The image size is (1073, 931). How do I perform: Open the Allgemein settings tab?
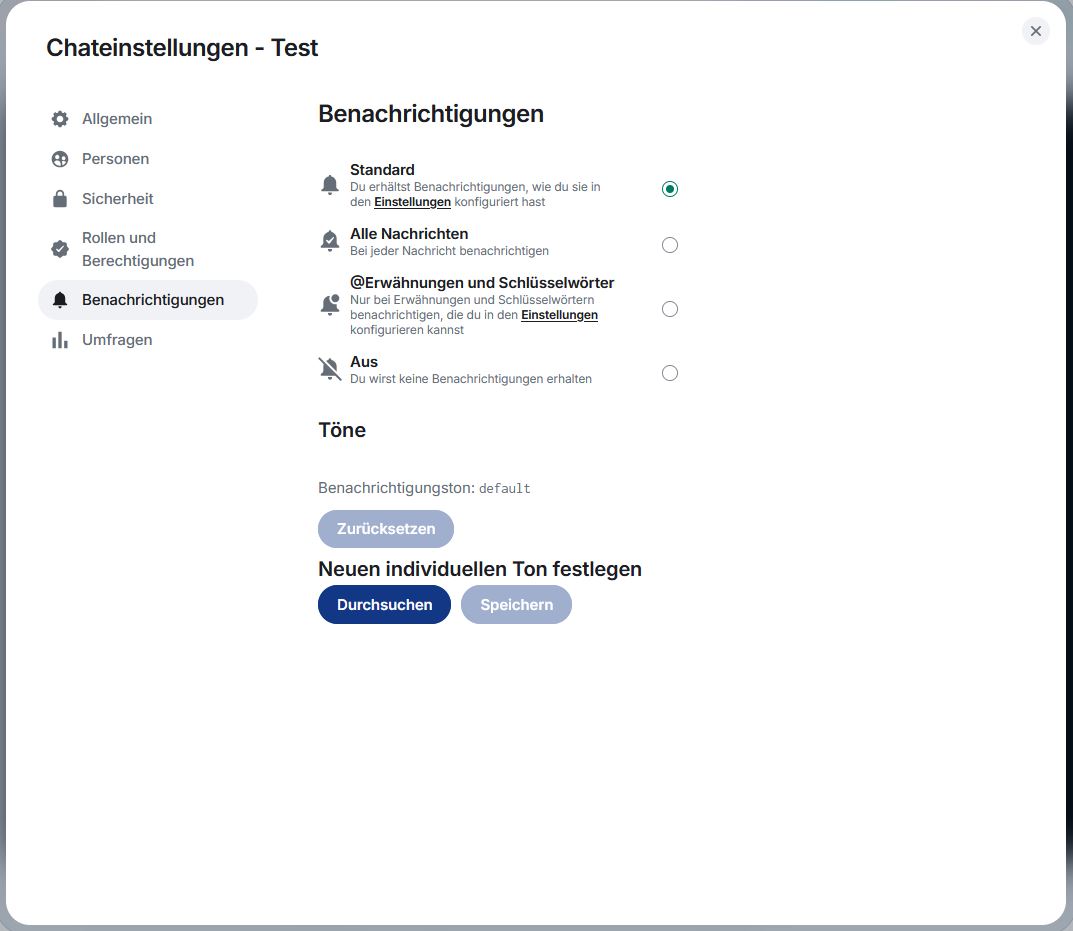117,119
